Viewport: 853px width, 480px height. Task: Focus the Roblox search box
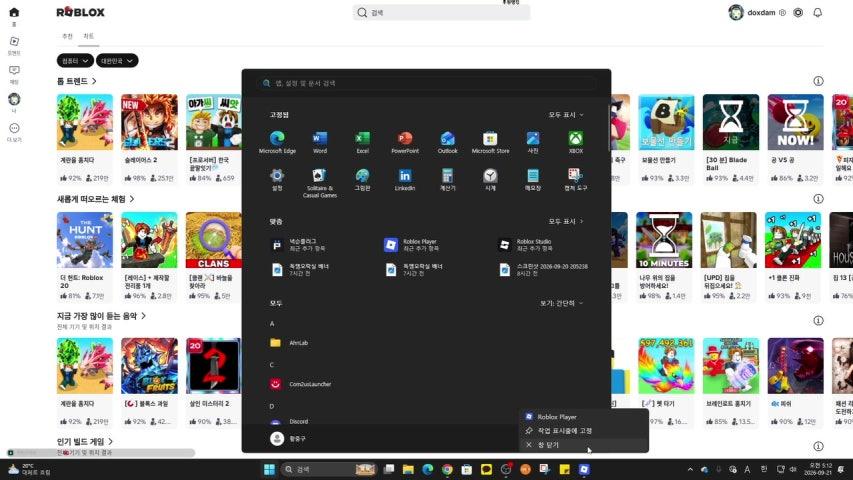pos(441,13)
